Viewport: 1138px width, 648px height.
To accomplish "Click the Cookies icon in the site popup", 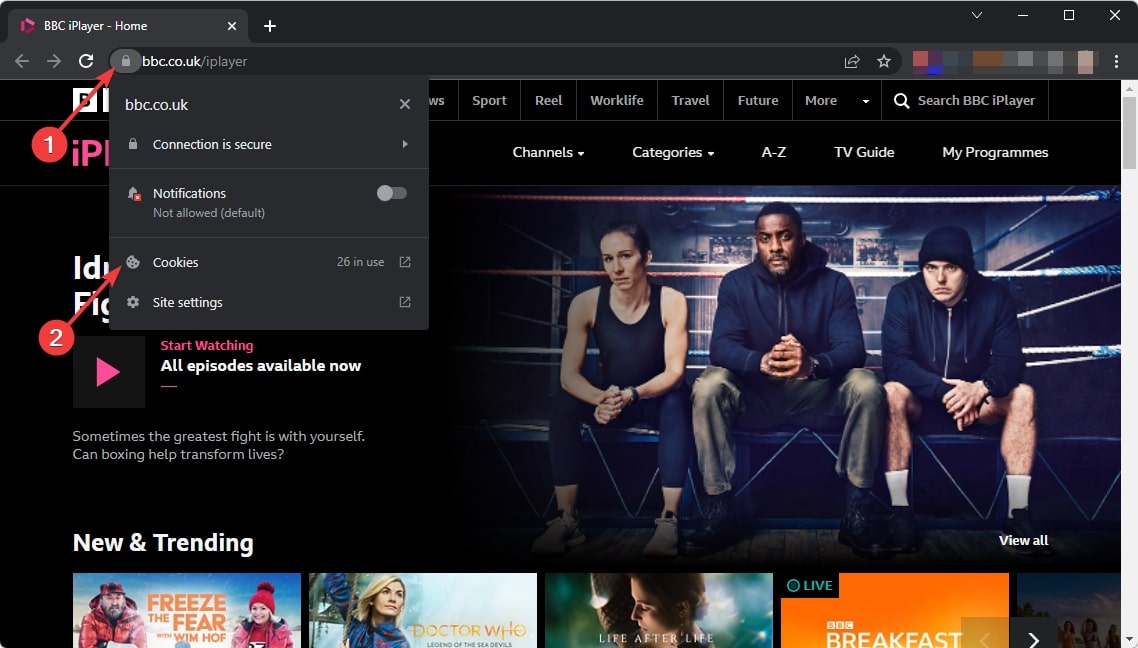I will click(131, 262).
